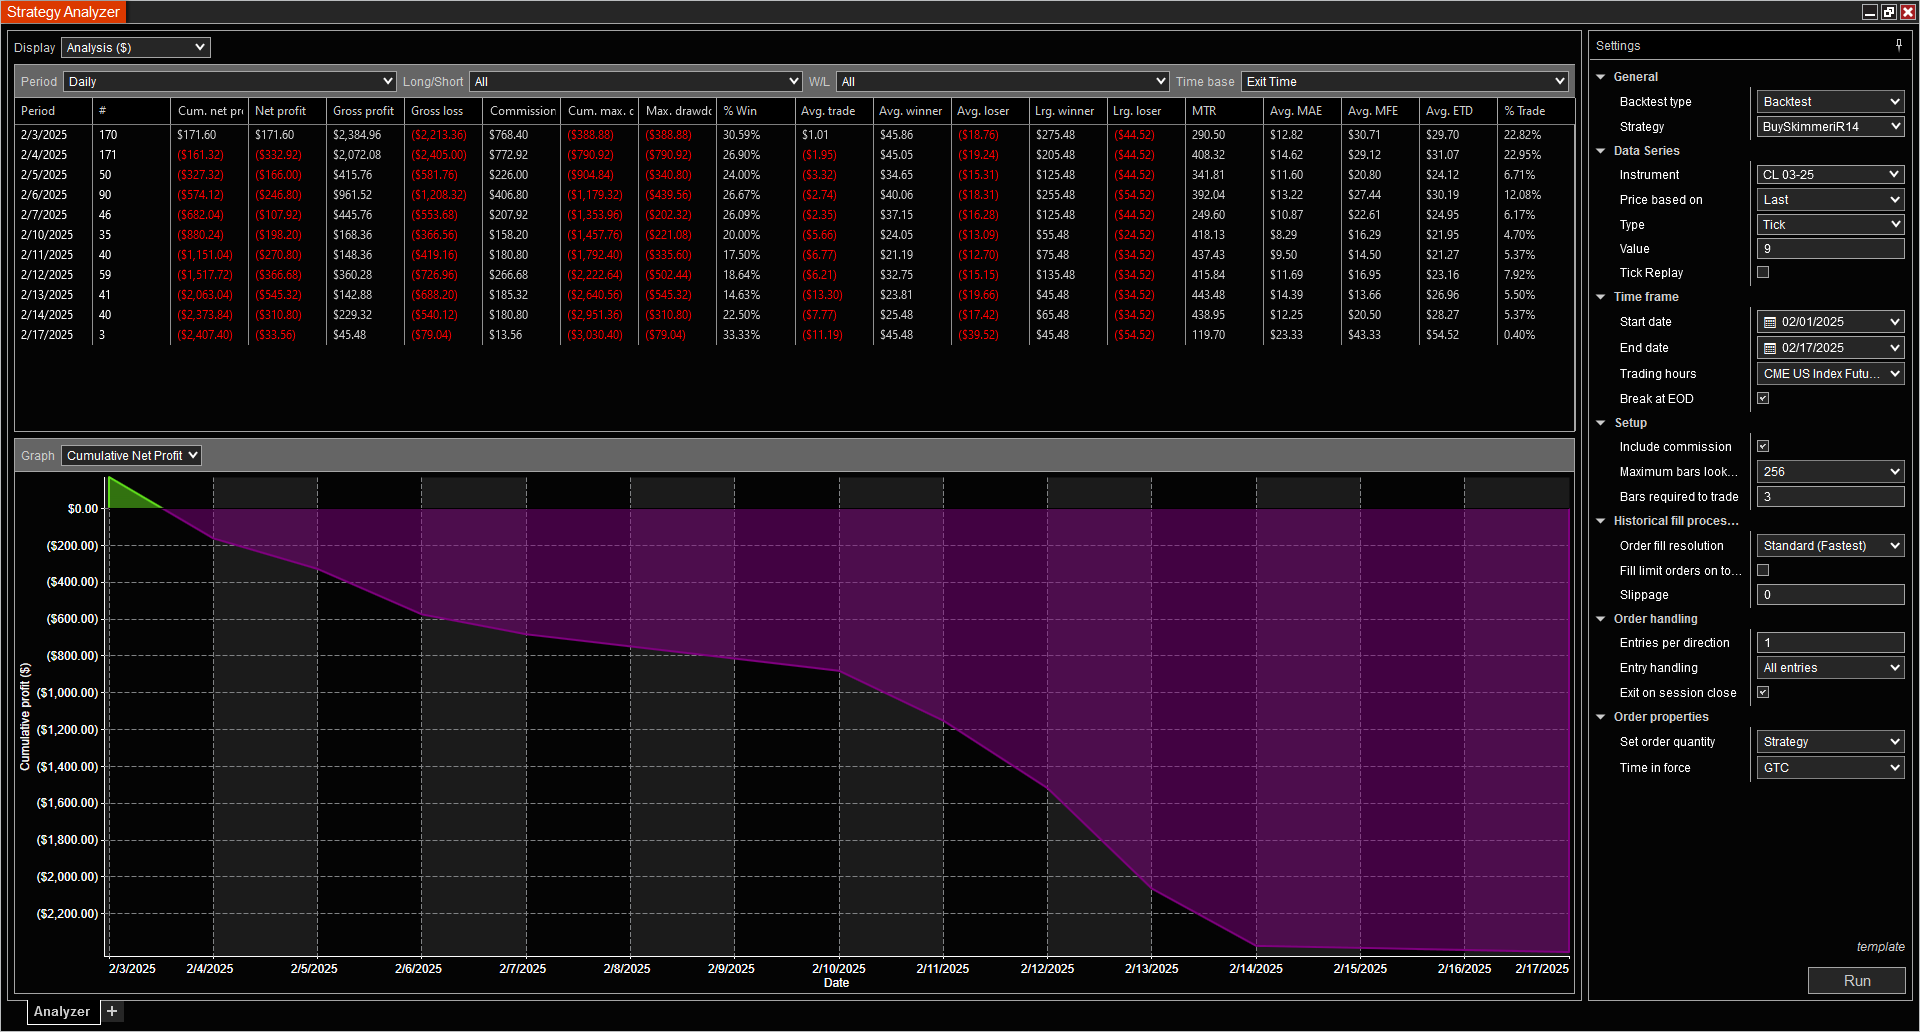This screenshot has height=1032, width=1920.
Task: Select the 2/3/2025 period row
Action: 795,135
